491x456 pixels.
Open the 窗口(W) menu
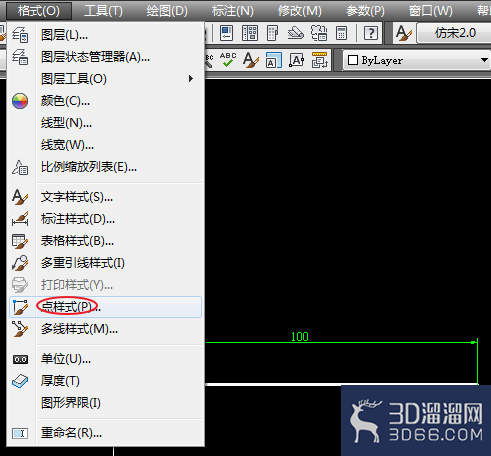[x=431, y=11]
